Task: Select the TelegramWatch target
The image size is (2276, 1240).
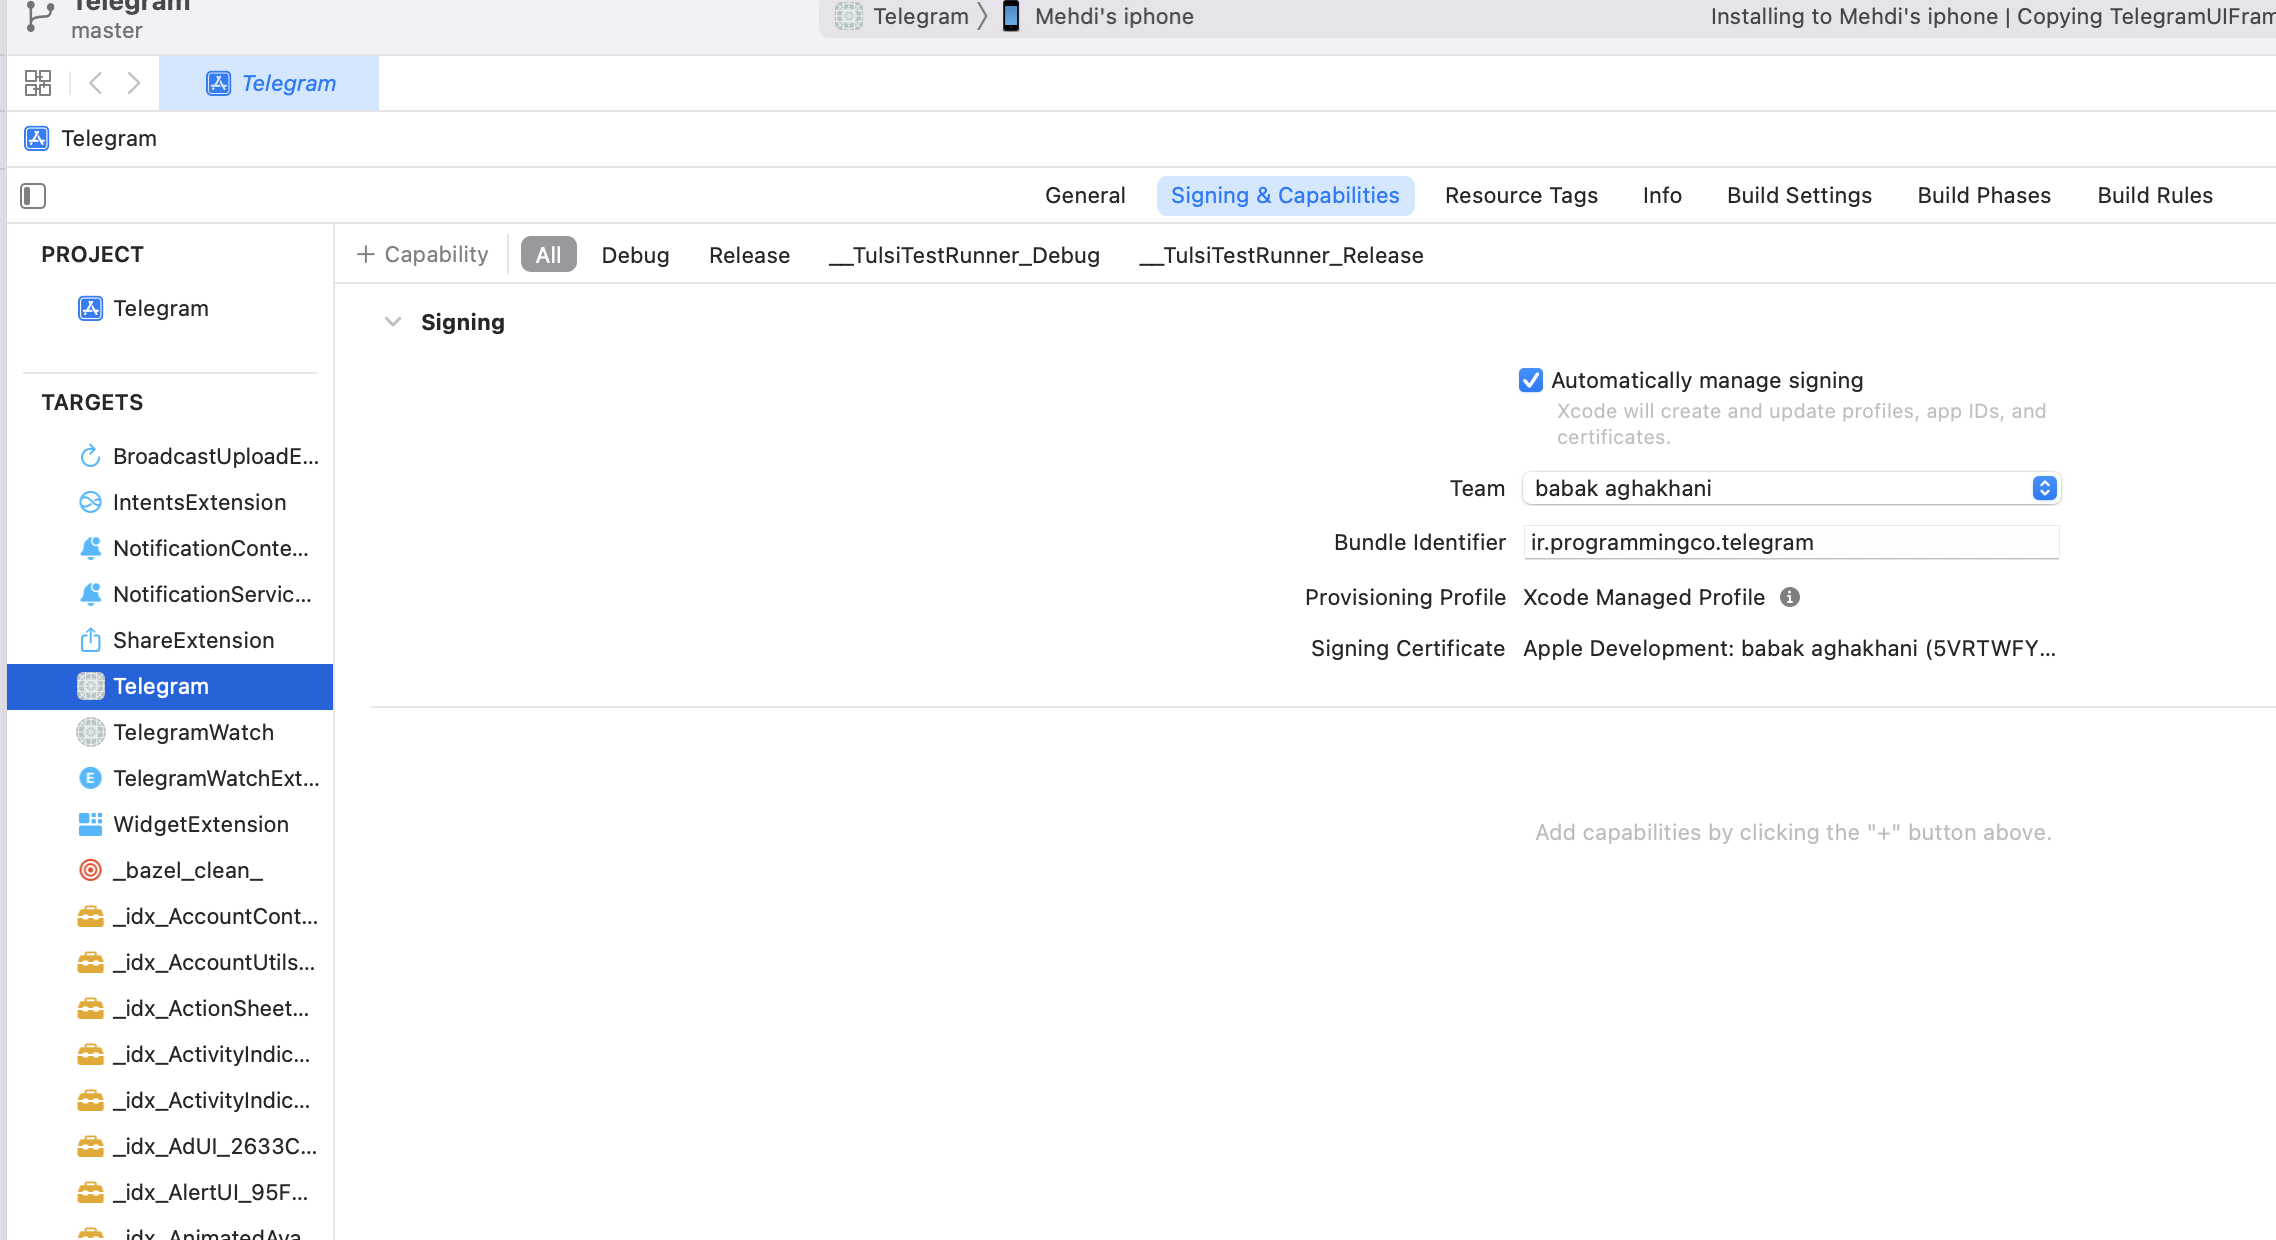Action: click(x=193, y=732)
